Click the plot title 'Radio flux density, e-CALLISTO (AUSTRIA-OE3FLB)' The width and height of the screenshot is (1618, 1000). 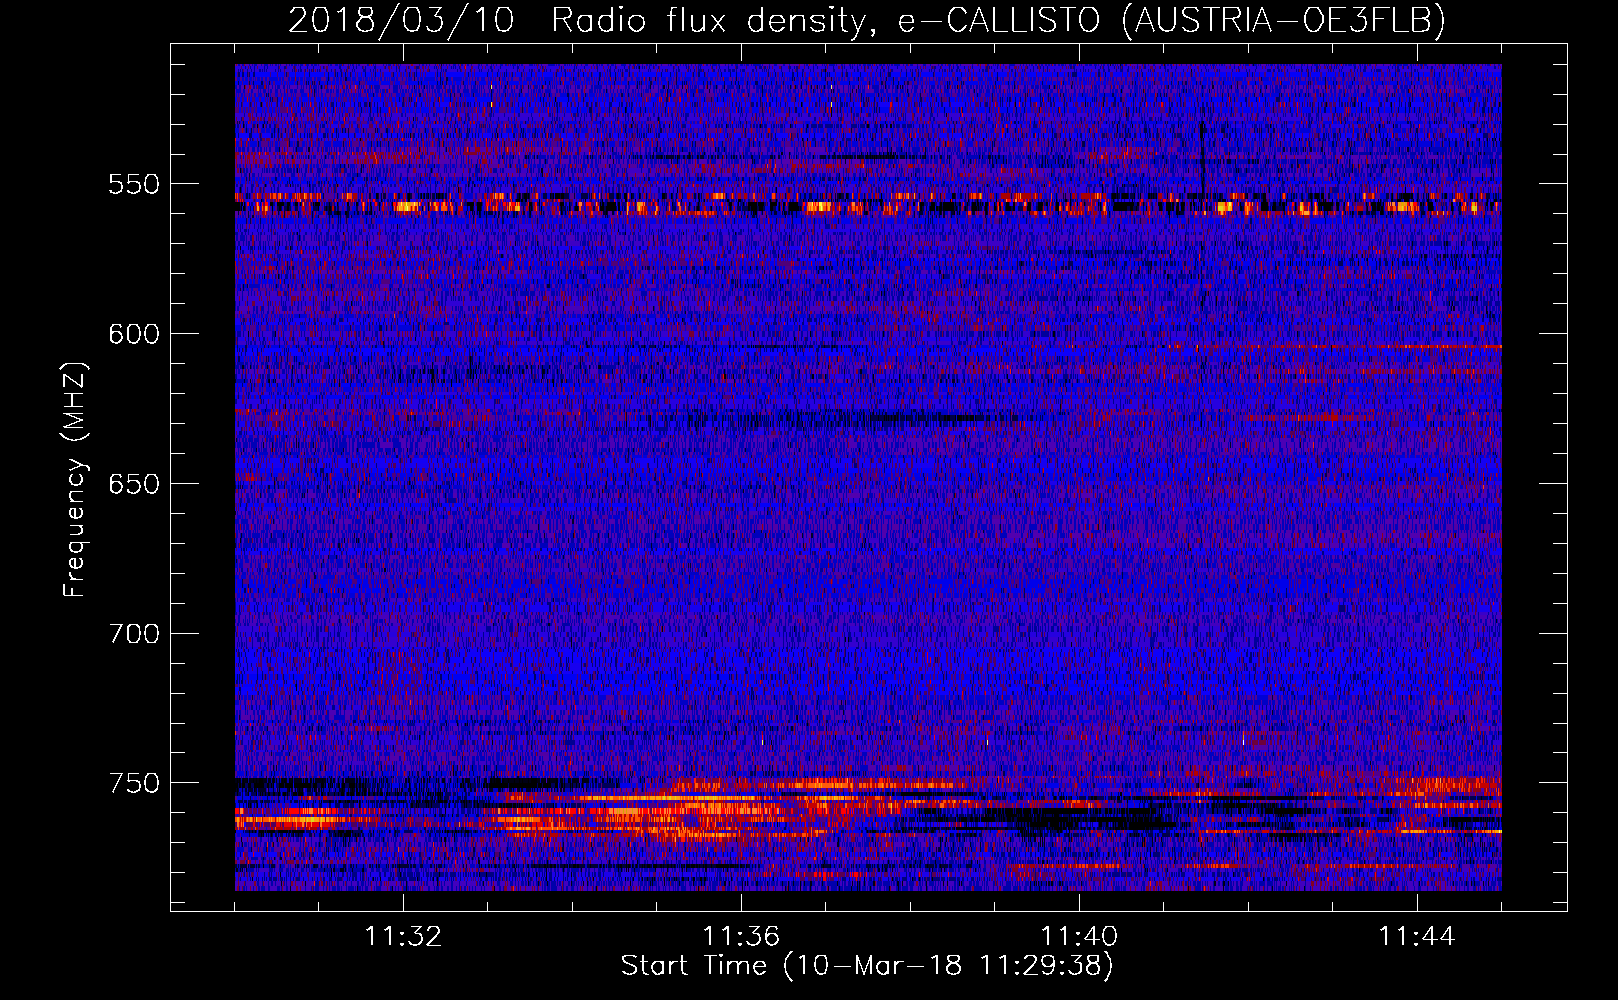998,20
